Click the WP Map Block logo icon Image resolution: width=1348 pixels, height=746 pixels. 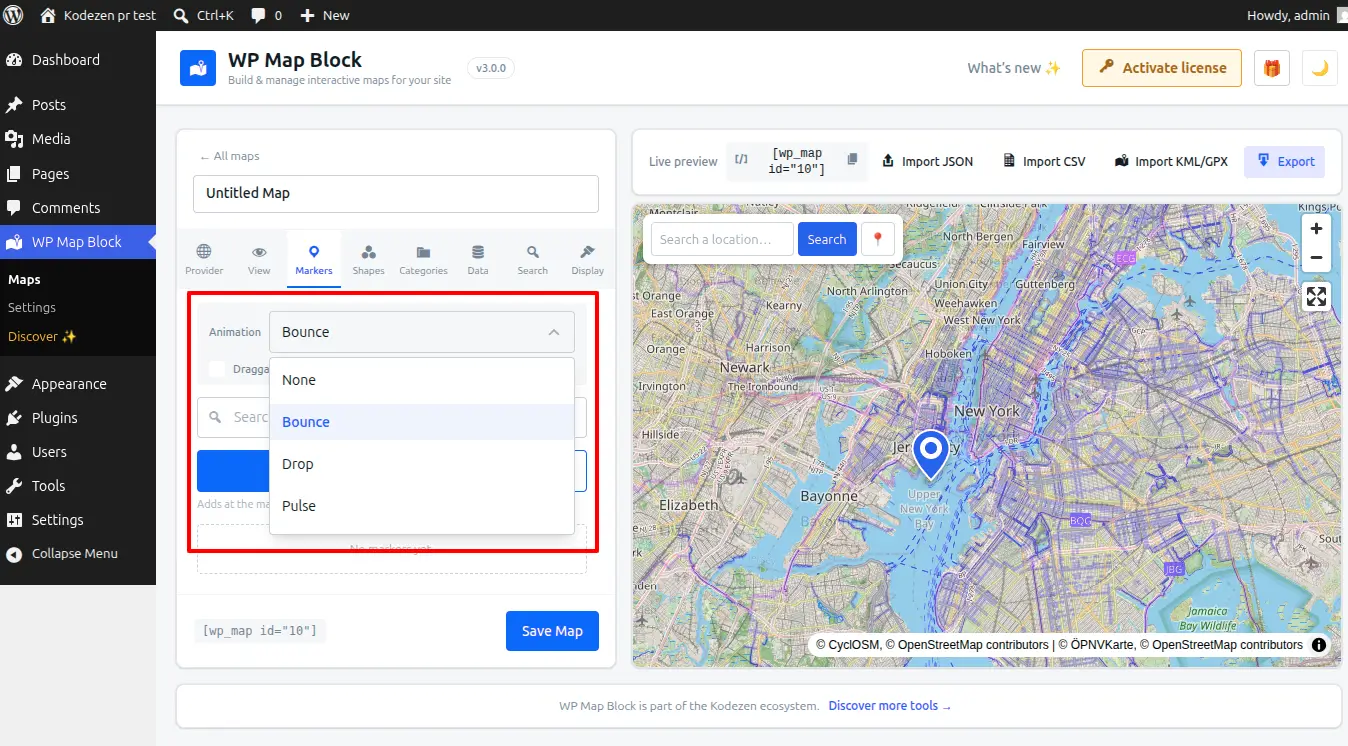coord(198,68)
